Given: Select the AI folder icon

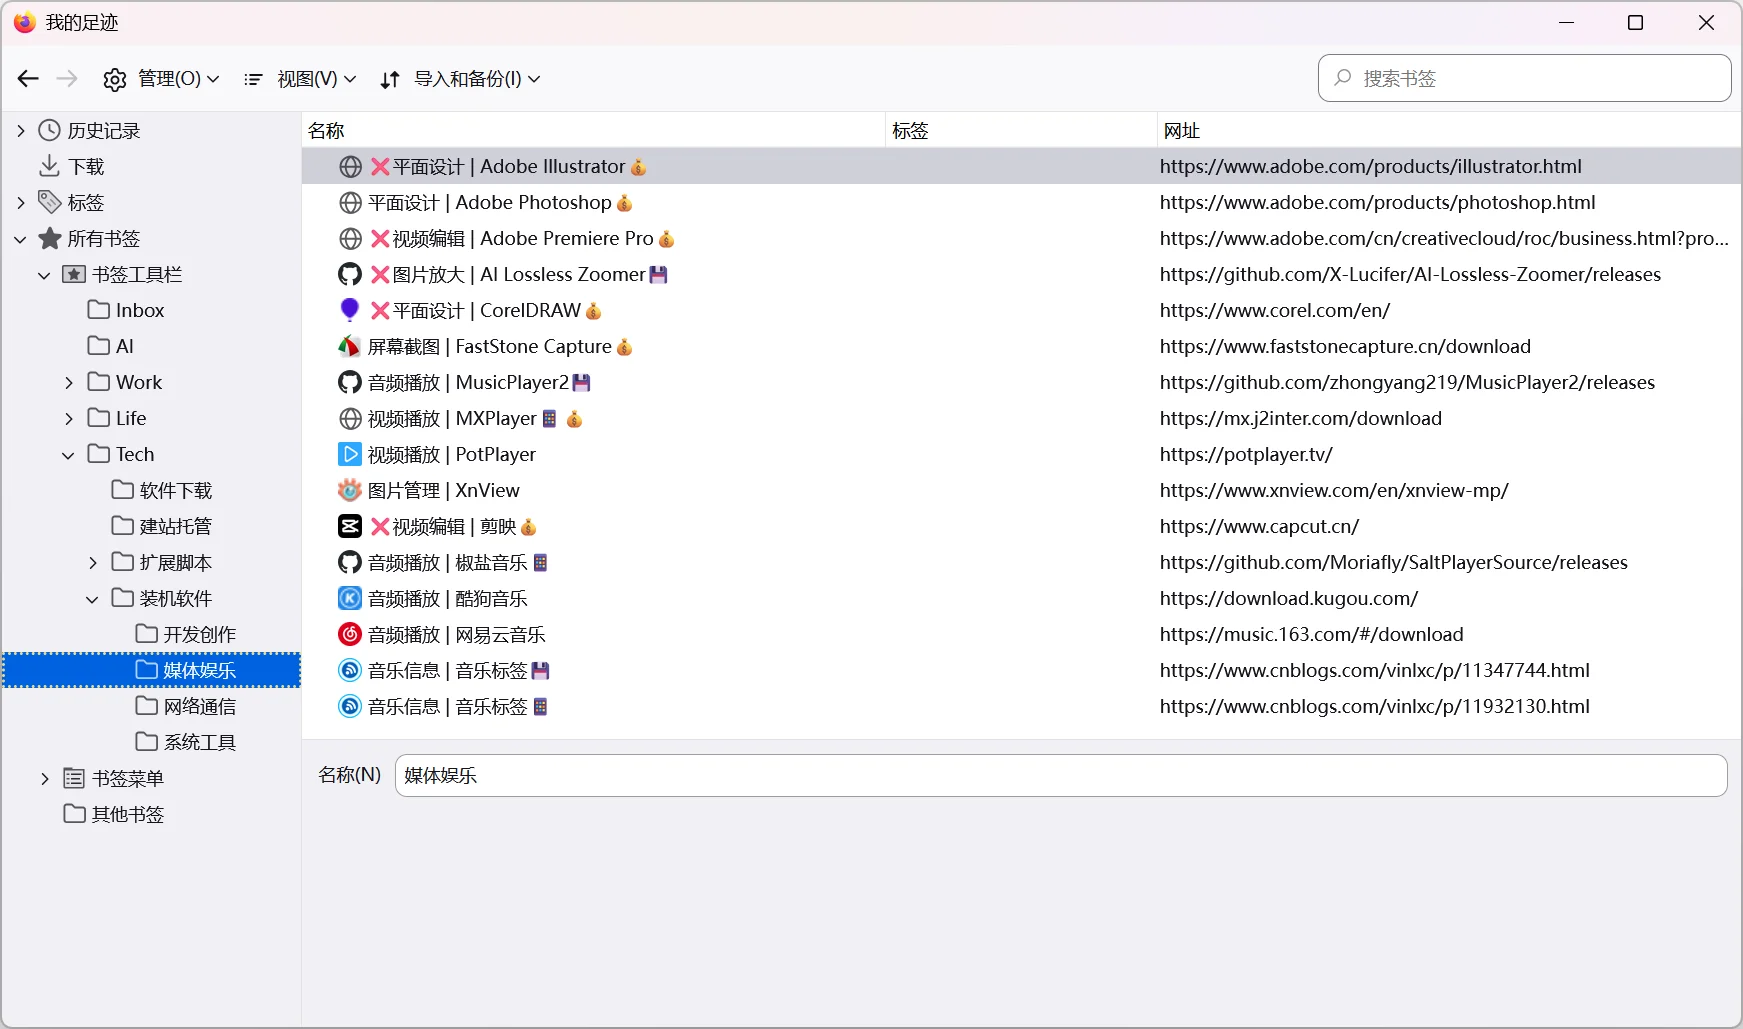Looking at the screenshot, I should pyautogui.click(x=99, y=346).
